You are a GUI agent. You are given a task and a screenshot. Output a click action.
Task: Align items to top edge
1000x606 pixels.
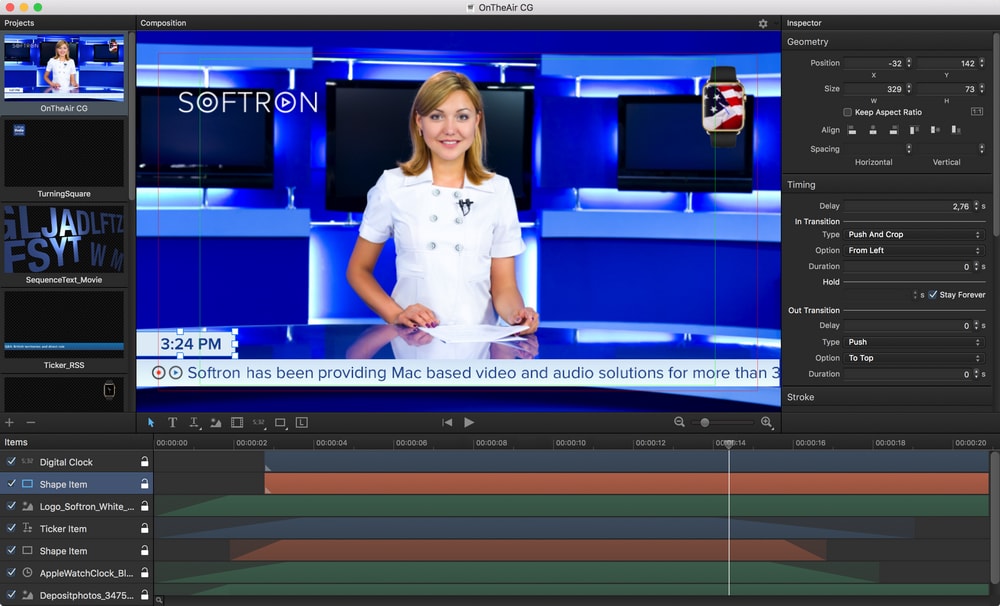(914, 130)
